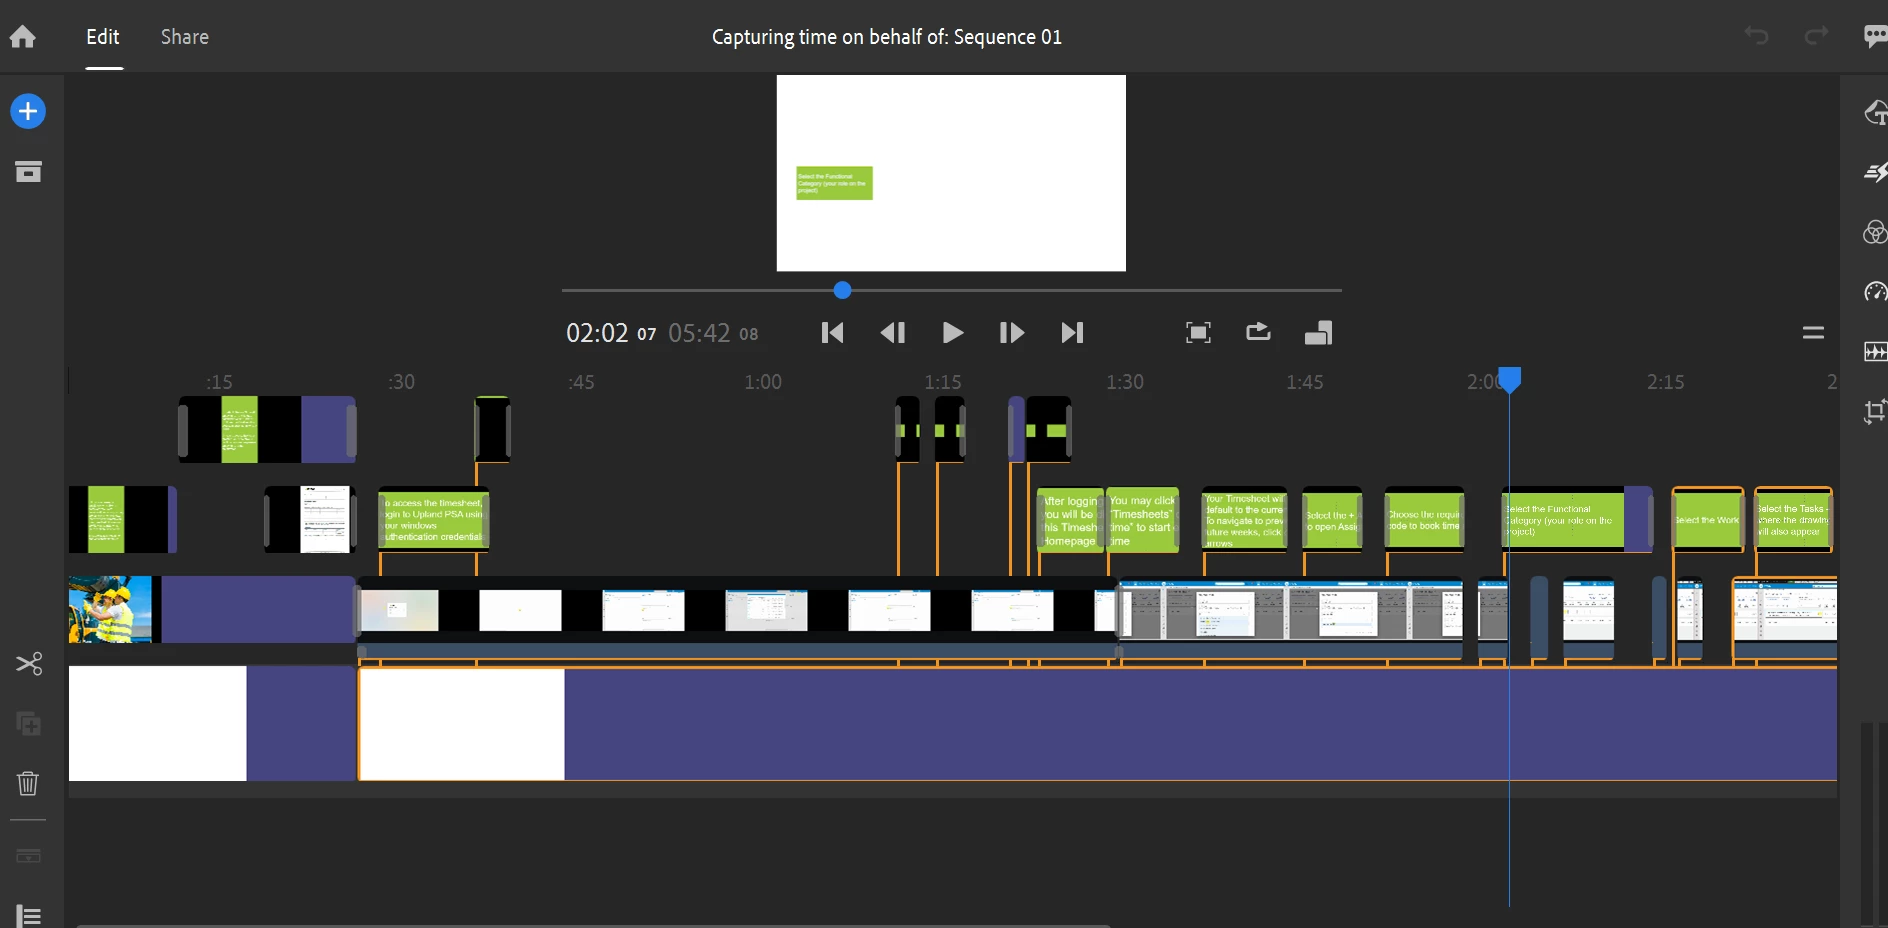Select the top-track clip with green text panel
The width and height of the screenshot is (1888, 928).
(267, 429)
